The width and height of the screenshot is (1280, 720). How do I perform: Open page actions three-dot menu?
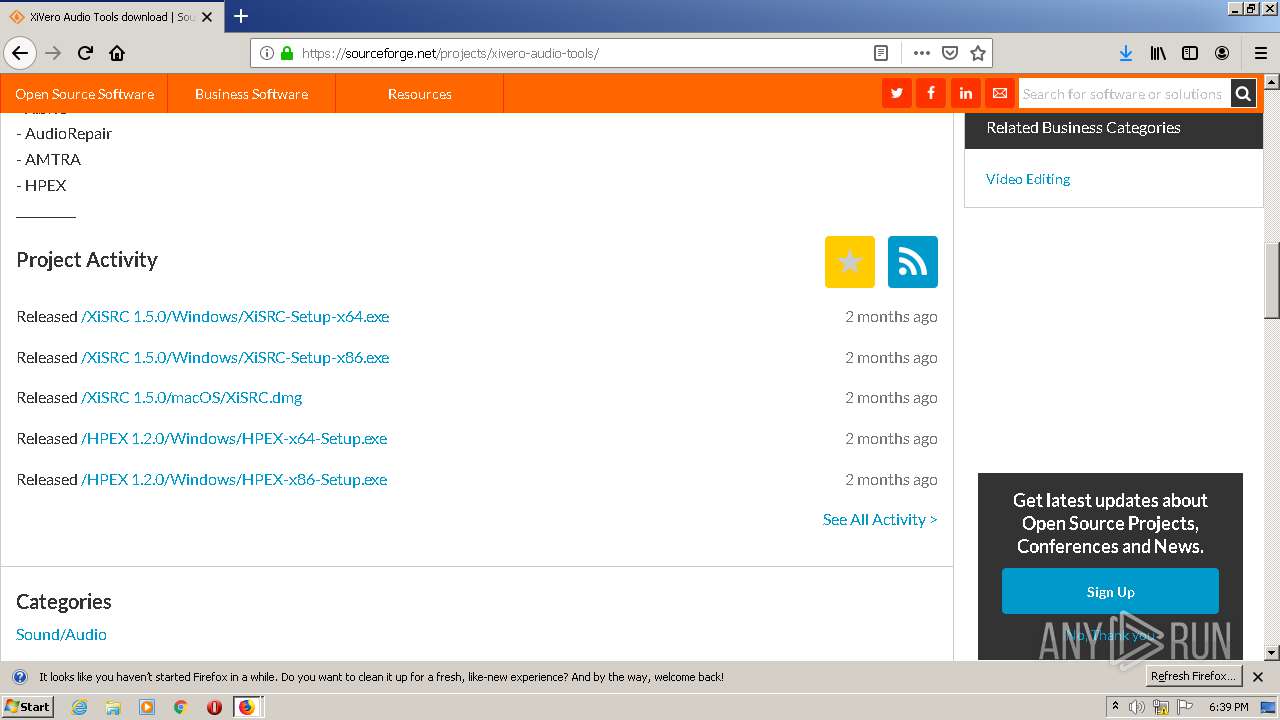[922, 53]
